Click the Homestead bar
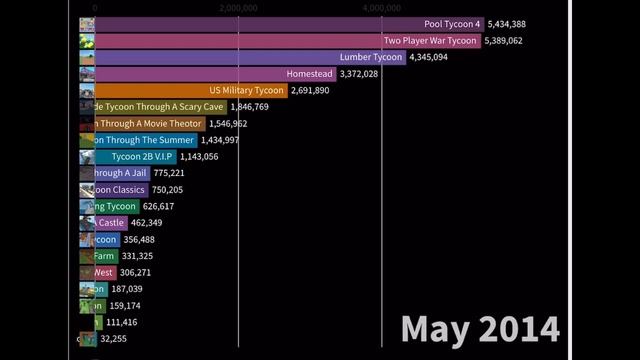 point(216,74)
